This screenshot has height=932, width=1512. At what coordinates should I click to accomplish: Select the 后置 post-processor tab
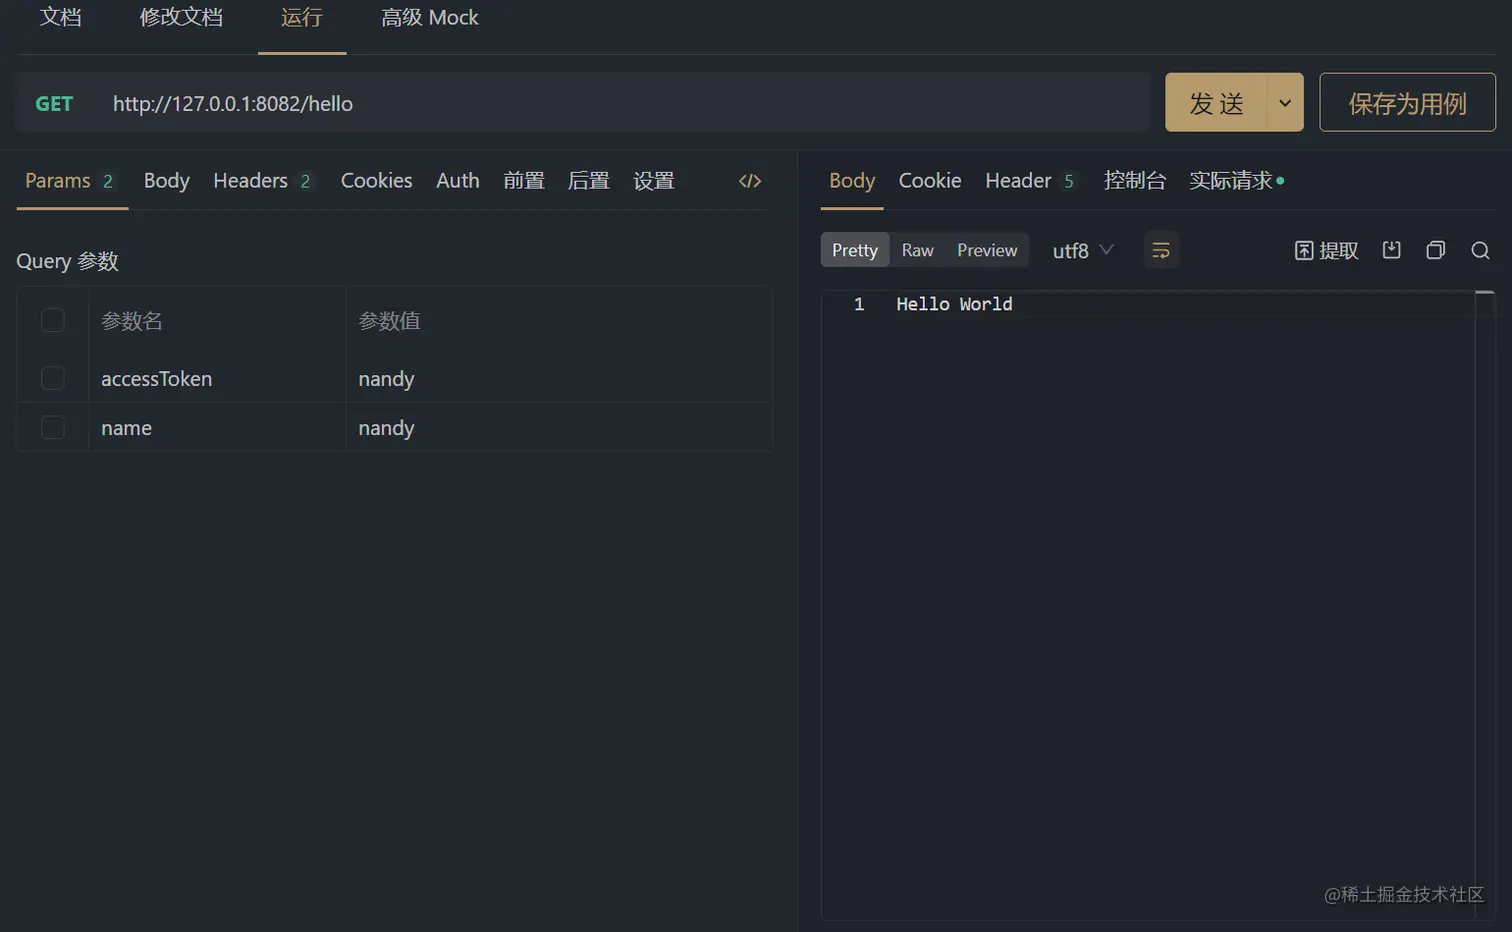point(589,181)
